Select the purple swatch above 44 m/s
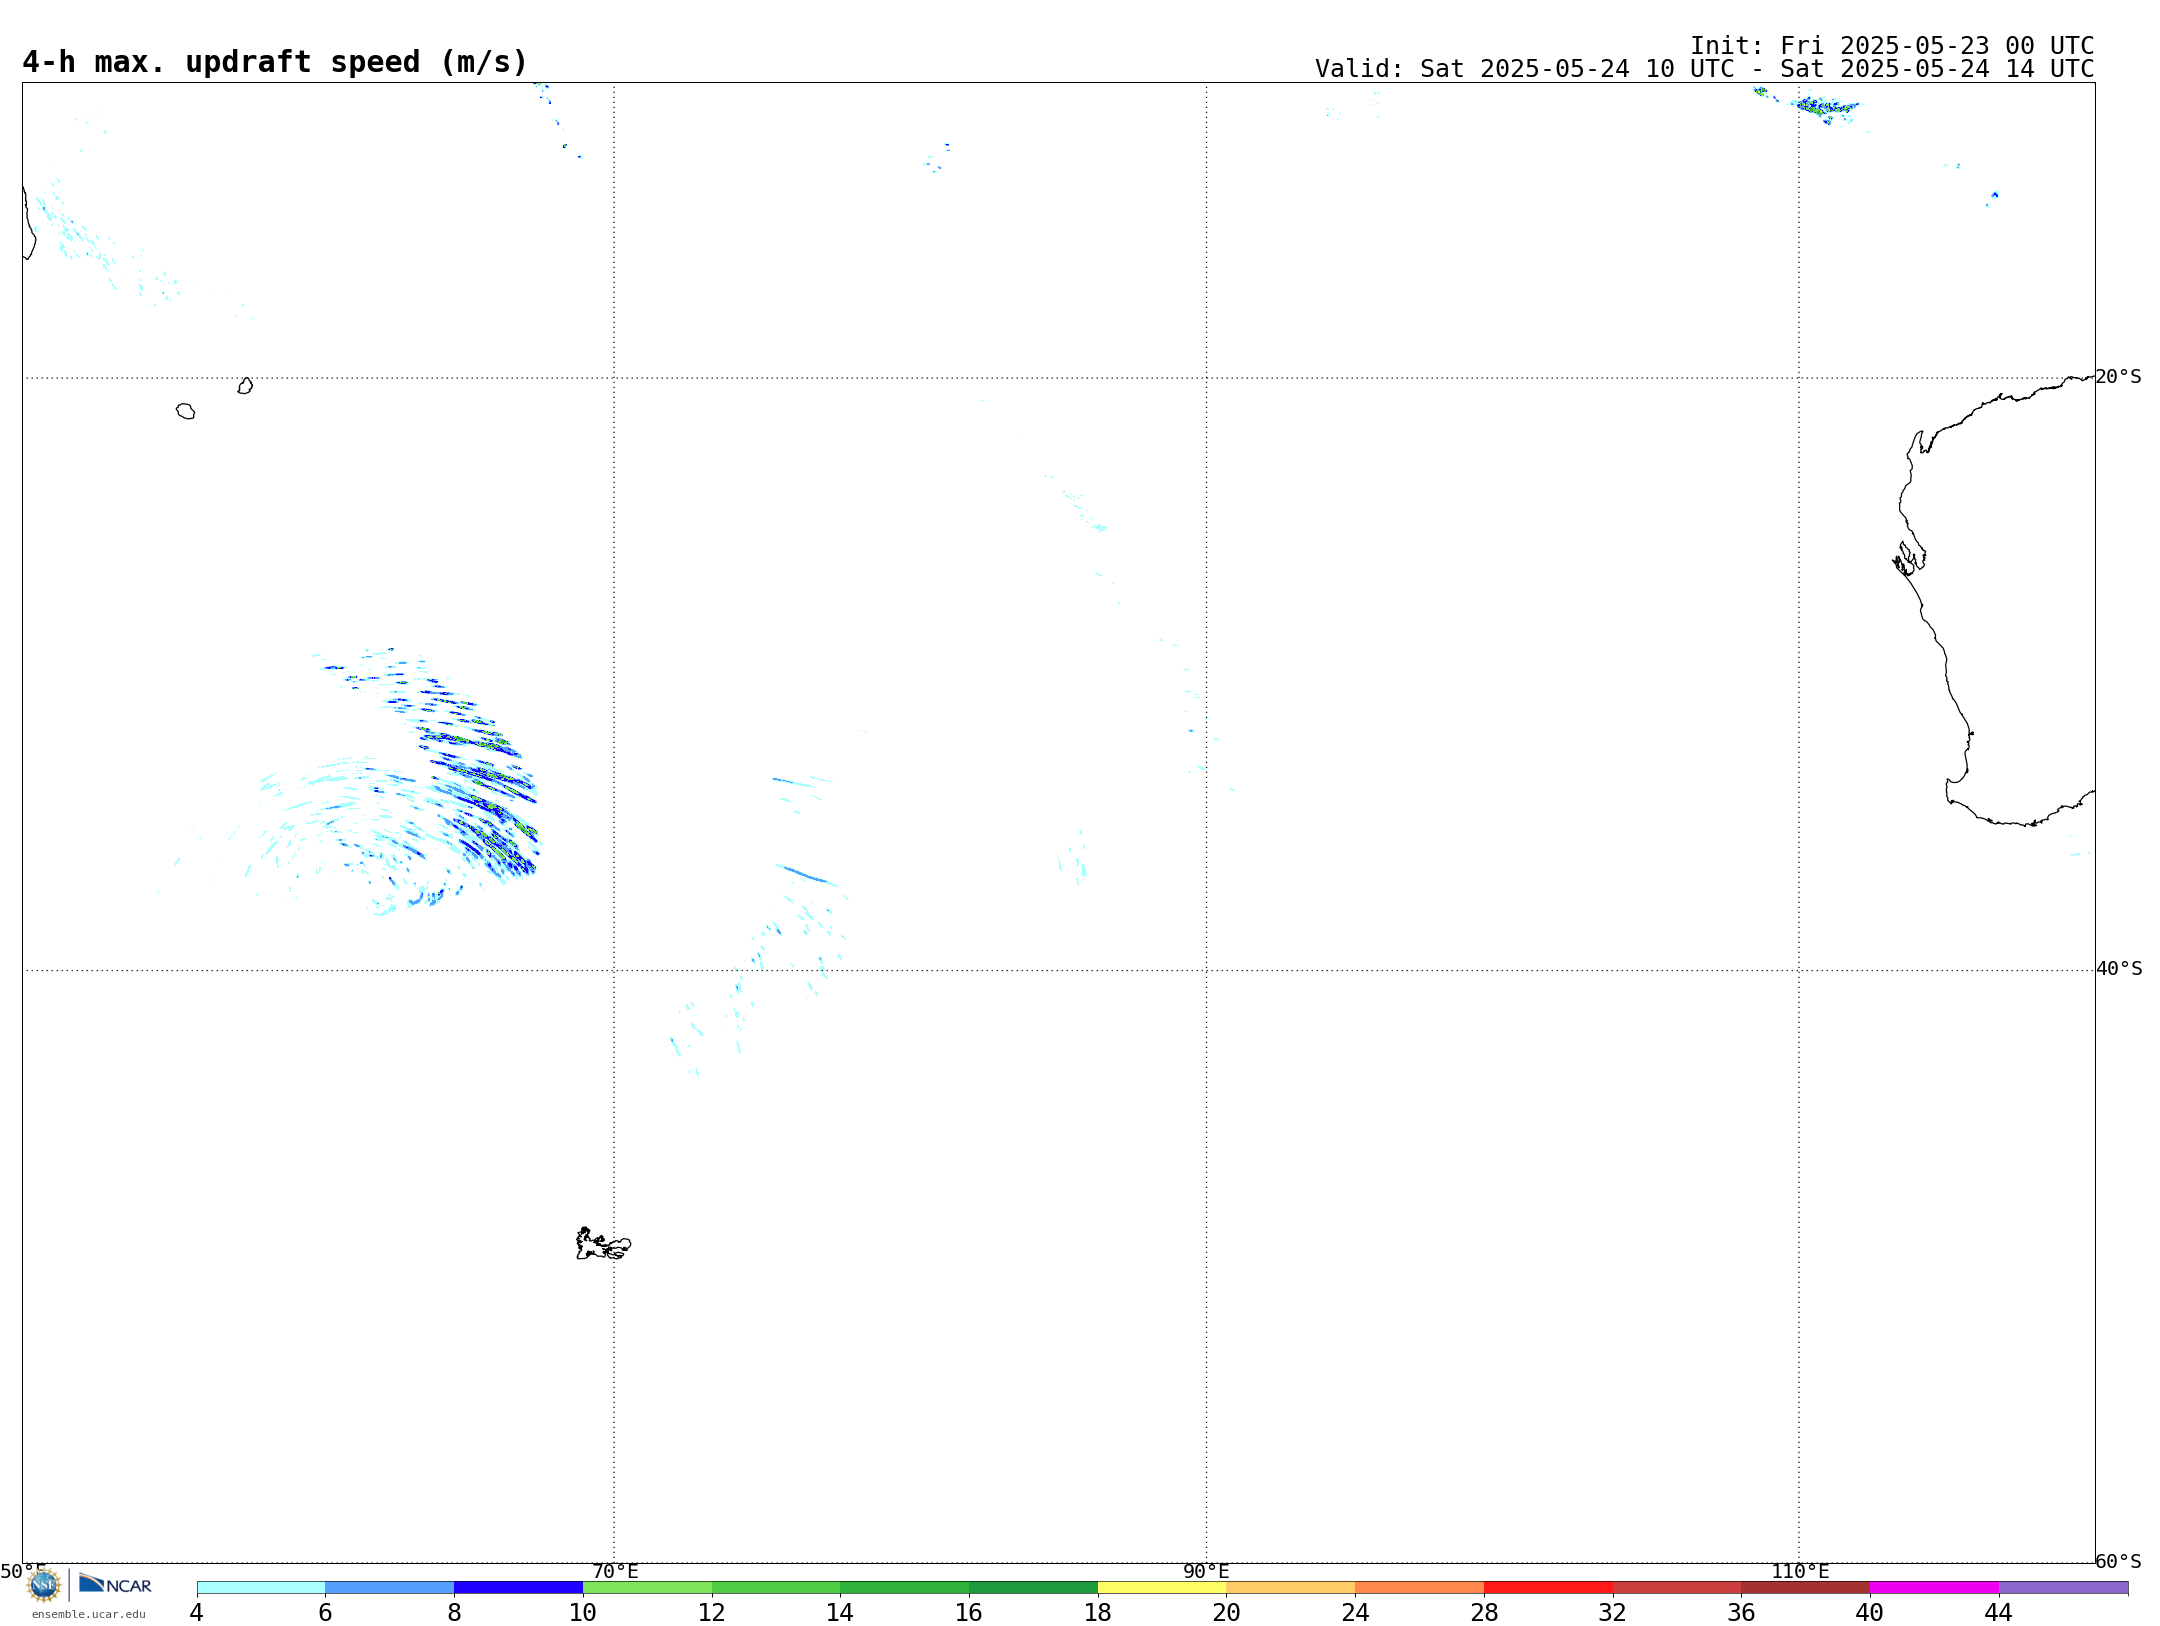2160x1626 pixels. [x=2063, y=1587]
